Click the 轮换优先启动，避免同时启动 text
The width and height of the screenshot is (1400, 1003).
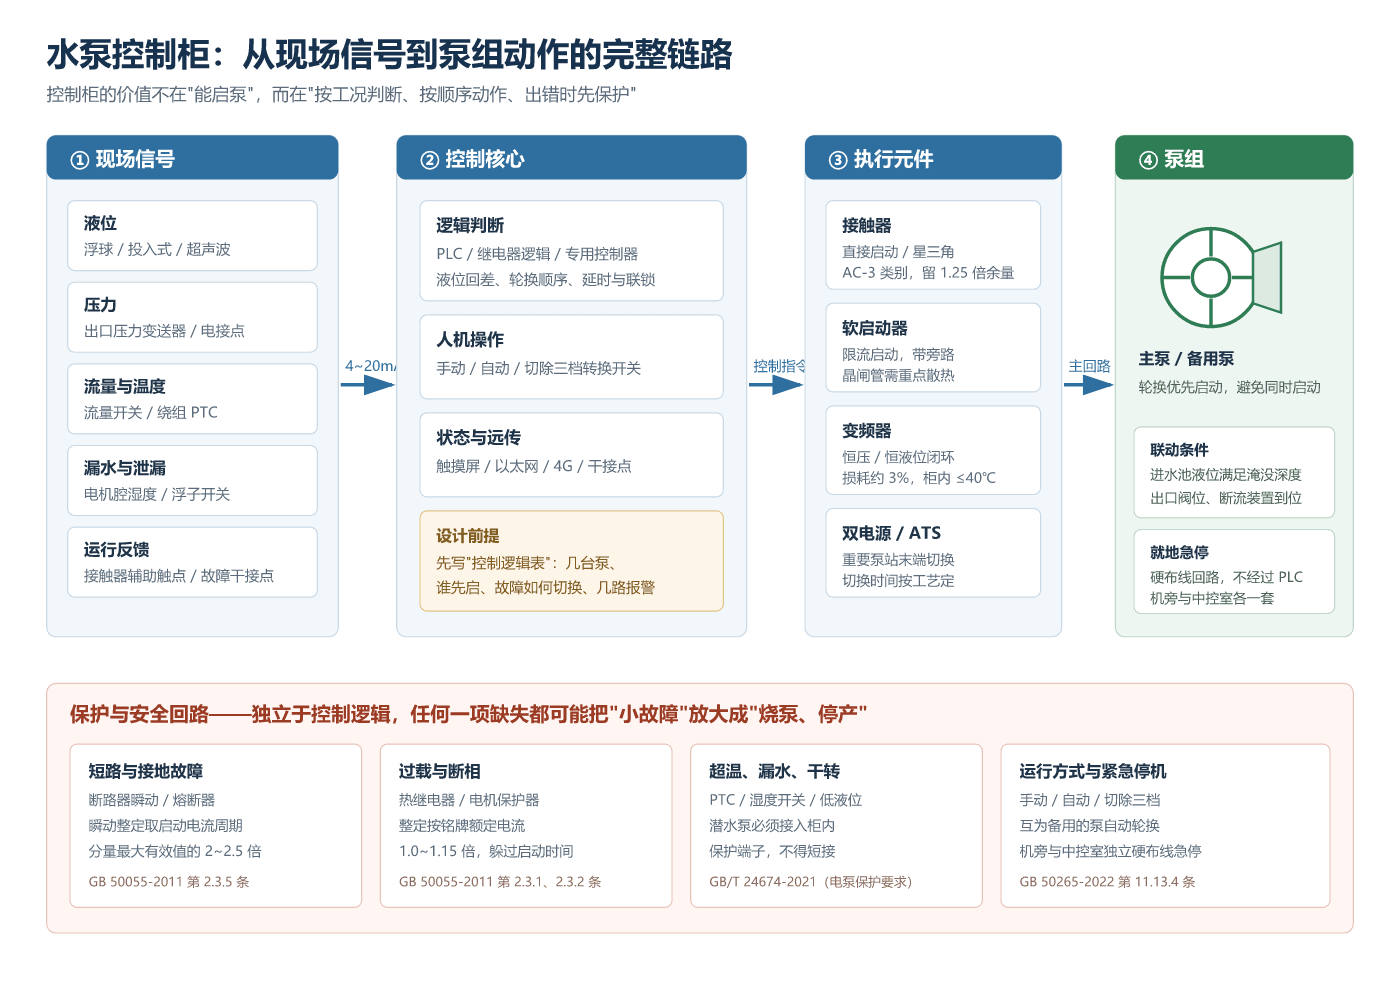click(x=1229, y=387)
